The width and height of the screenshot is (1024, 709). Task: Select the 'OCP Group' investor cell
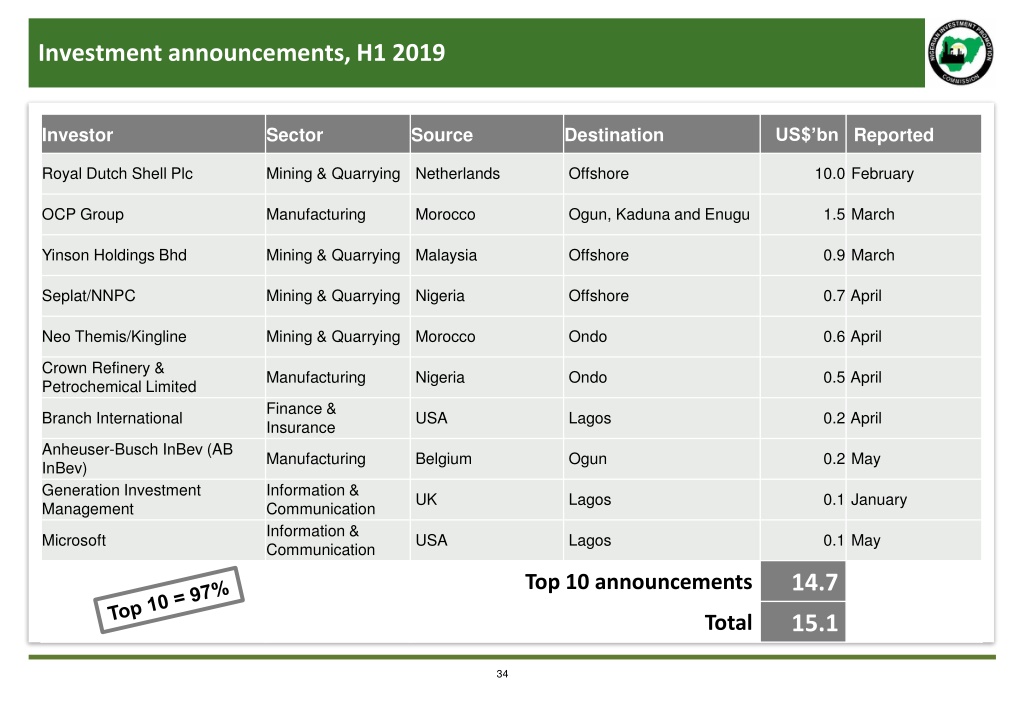(x=153, y=214)
